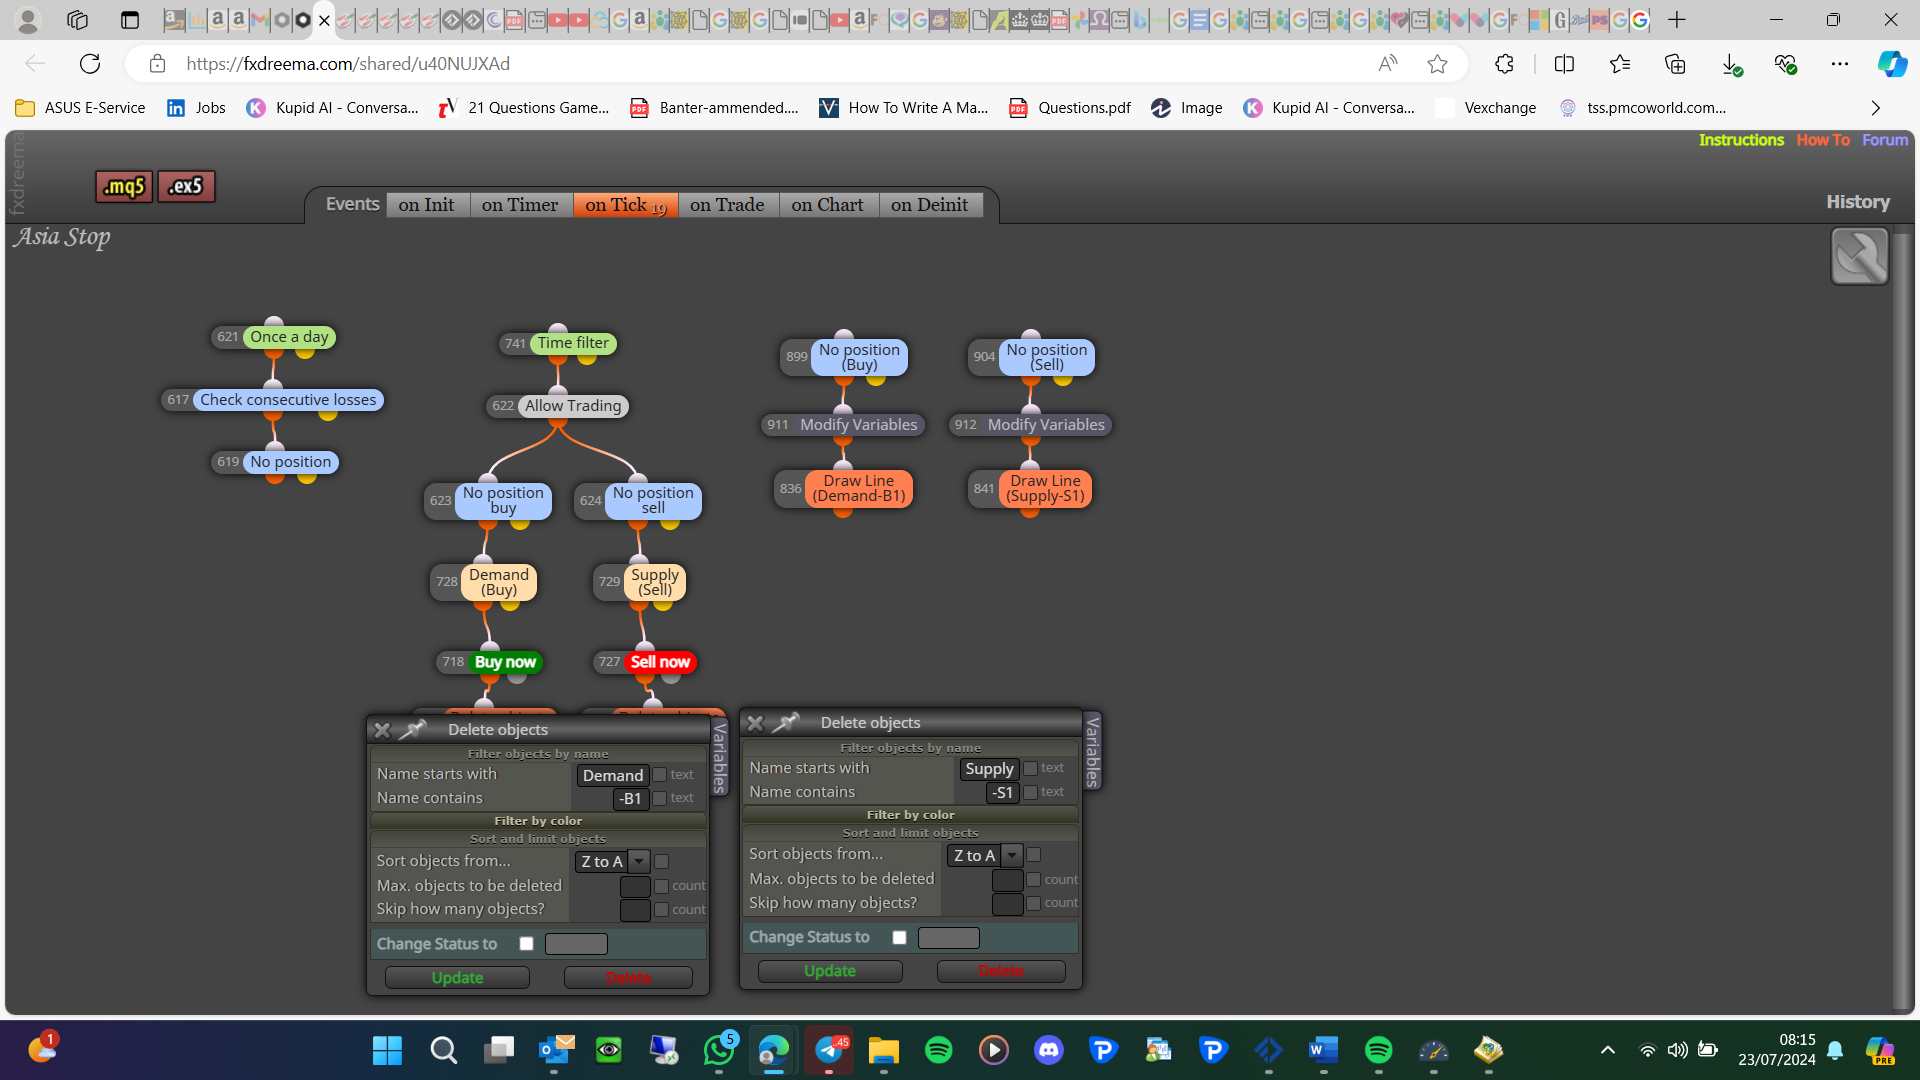Tick Skip objects count checkbox in Supply panel
This screenshot has width=1920, height=1080.
(x=1034, y=903)
